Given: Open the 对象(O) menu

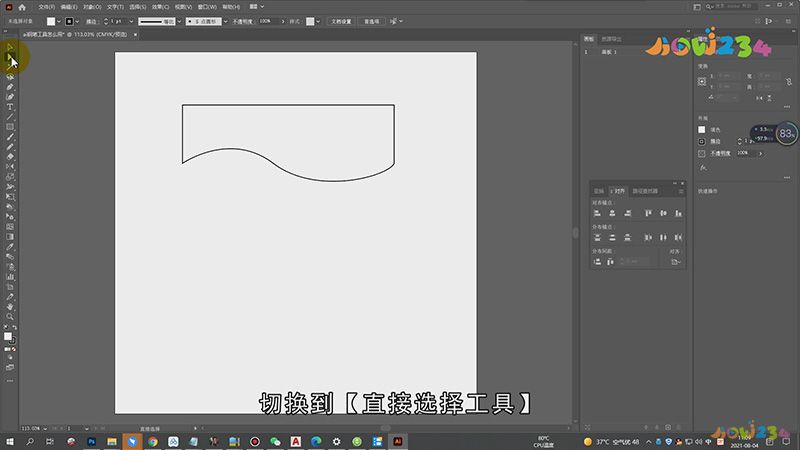Looking at the screenshot, I should click(92, 7).
